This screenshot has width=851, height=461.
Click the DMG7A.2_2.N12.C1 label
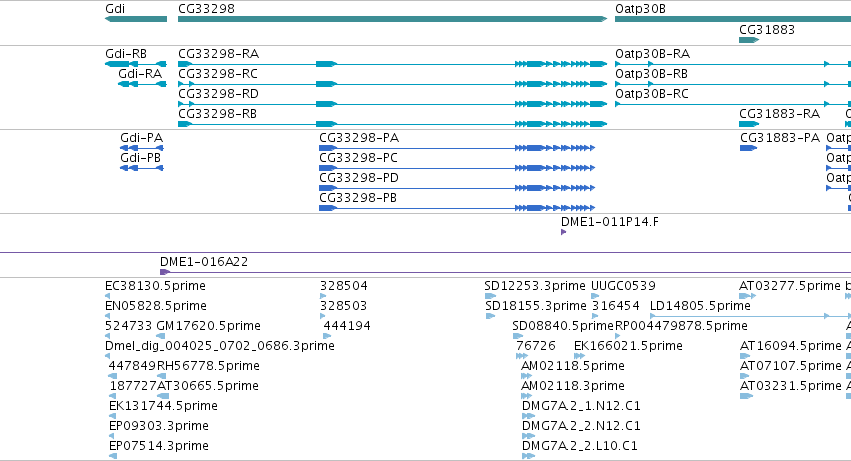[581, 426]
